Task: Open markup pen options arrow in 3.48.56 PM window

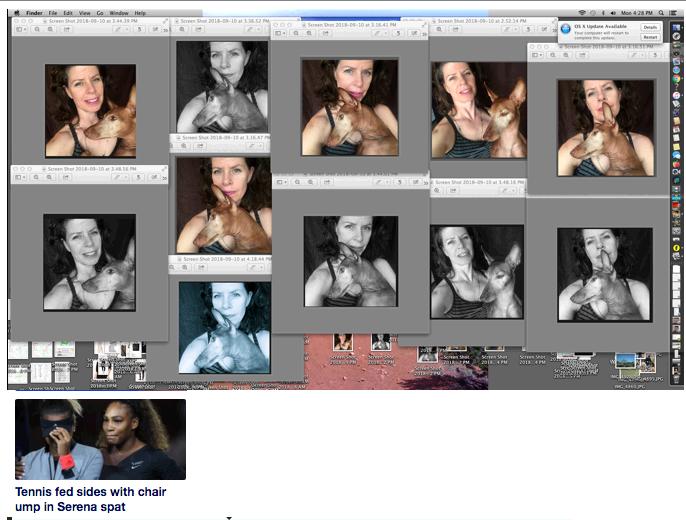Action: tap(126, 177)
